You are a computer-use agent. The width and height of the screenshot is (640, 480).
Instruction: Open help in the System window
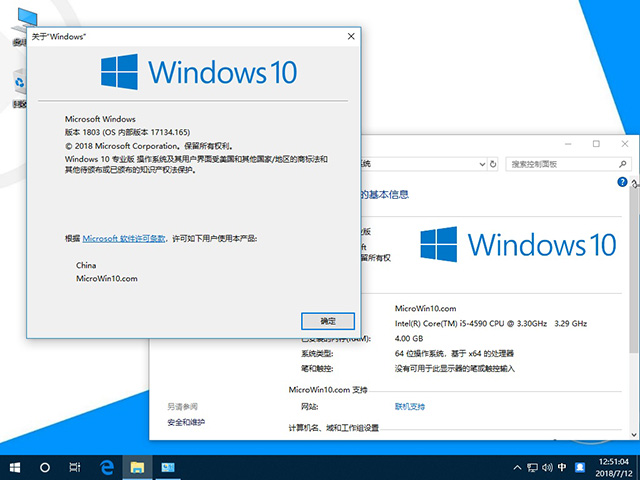point(622,182)
